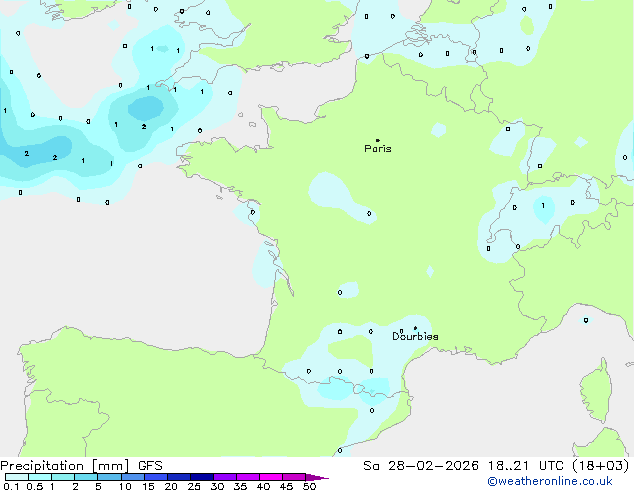
Task: Click the Paris city label
Action: pyautogui.click(x=378, y=149)
